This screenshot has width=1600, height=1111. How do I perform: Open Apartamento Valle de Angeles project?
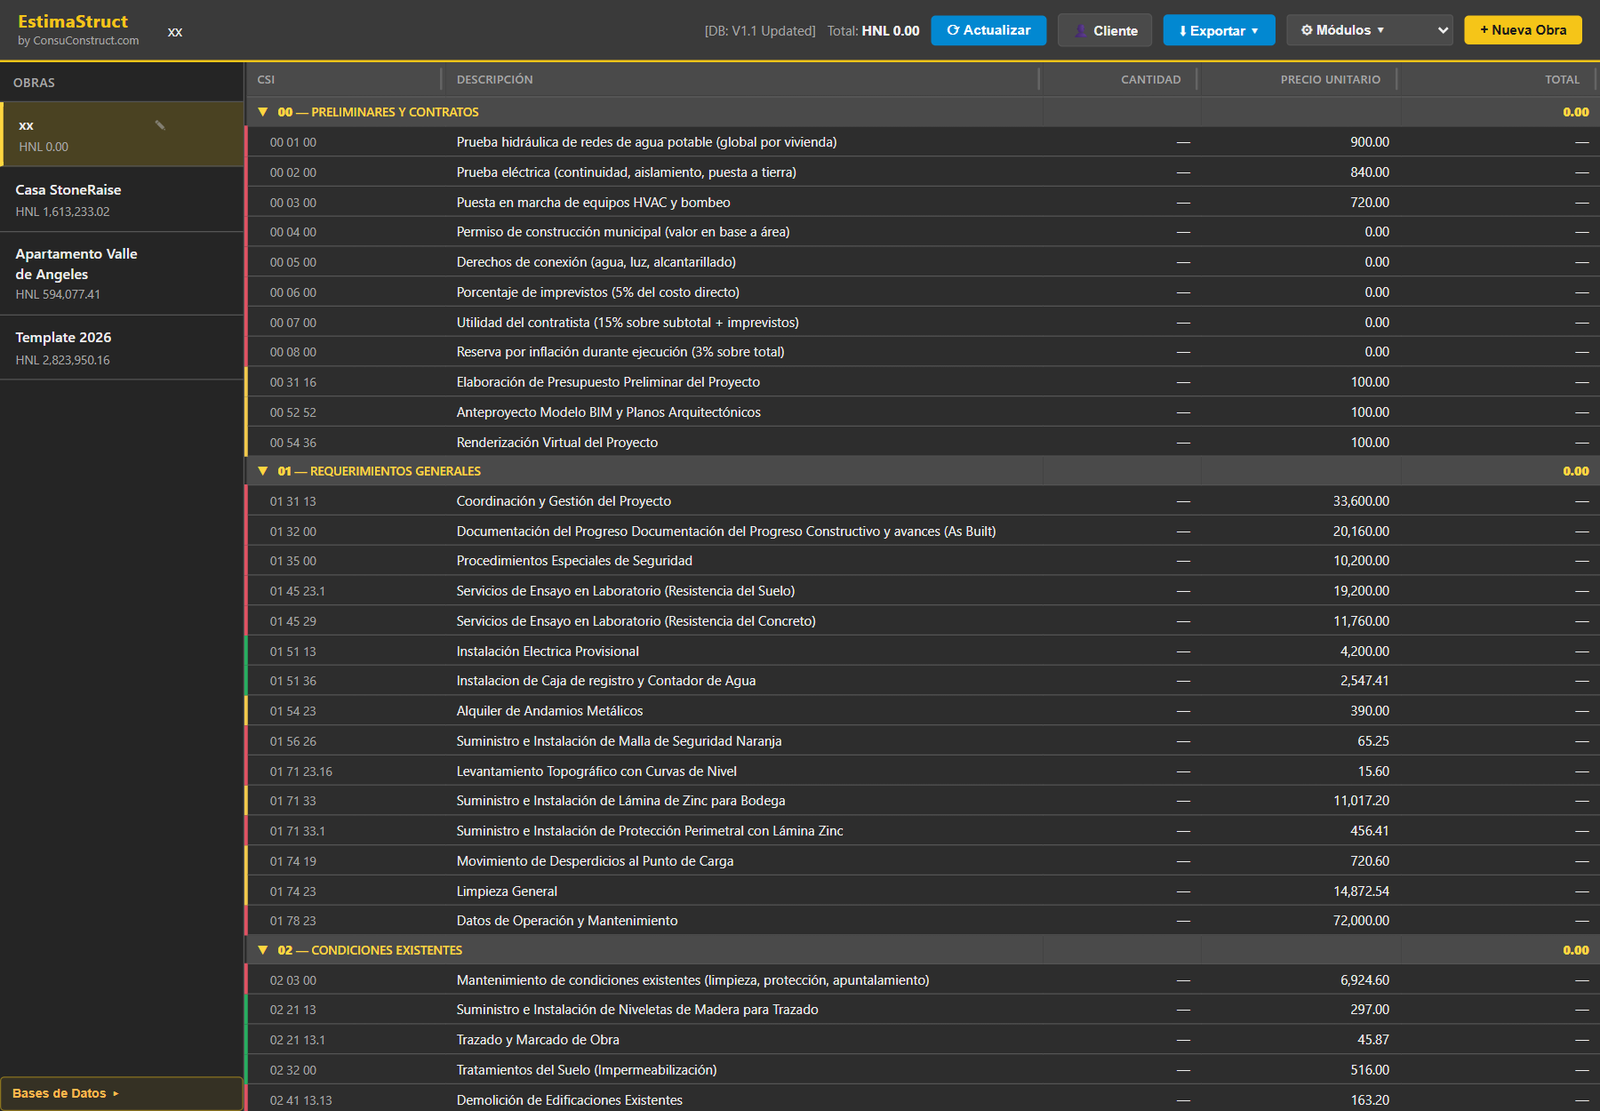pos(121,273)
